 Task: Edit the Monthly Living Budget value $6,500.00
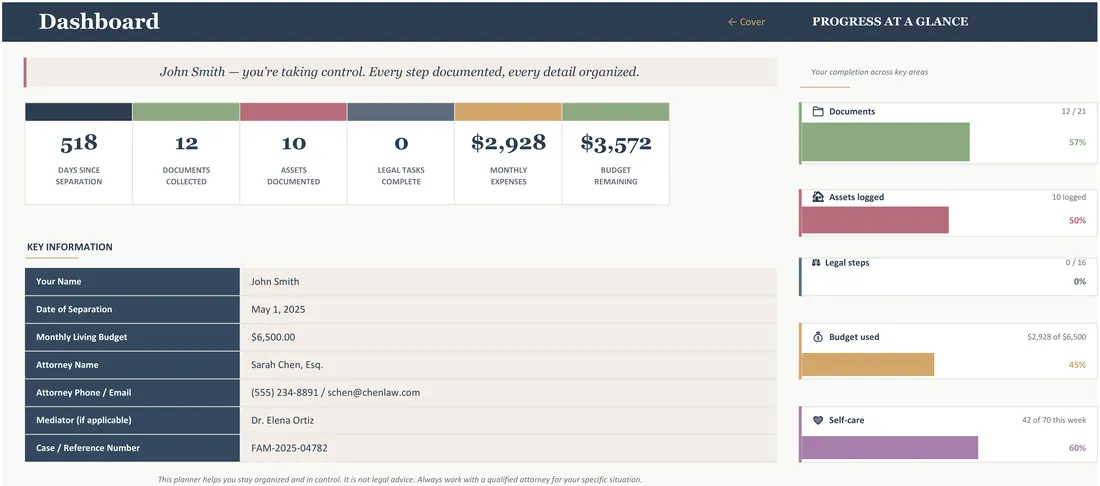508,337
